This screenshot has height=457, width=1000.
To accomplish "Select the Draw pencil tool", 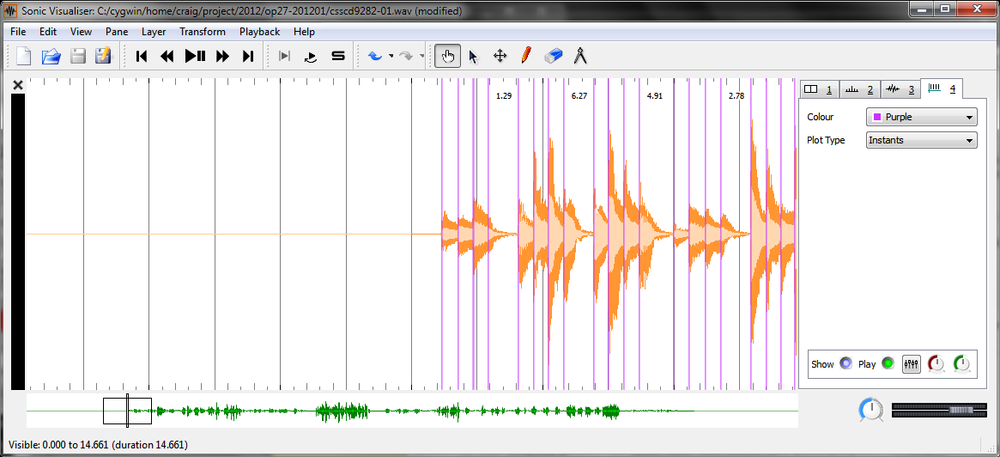I will (x=526, y=56).
